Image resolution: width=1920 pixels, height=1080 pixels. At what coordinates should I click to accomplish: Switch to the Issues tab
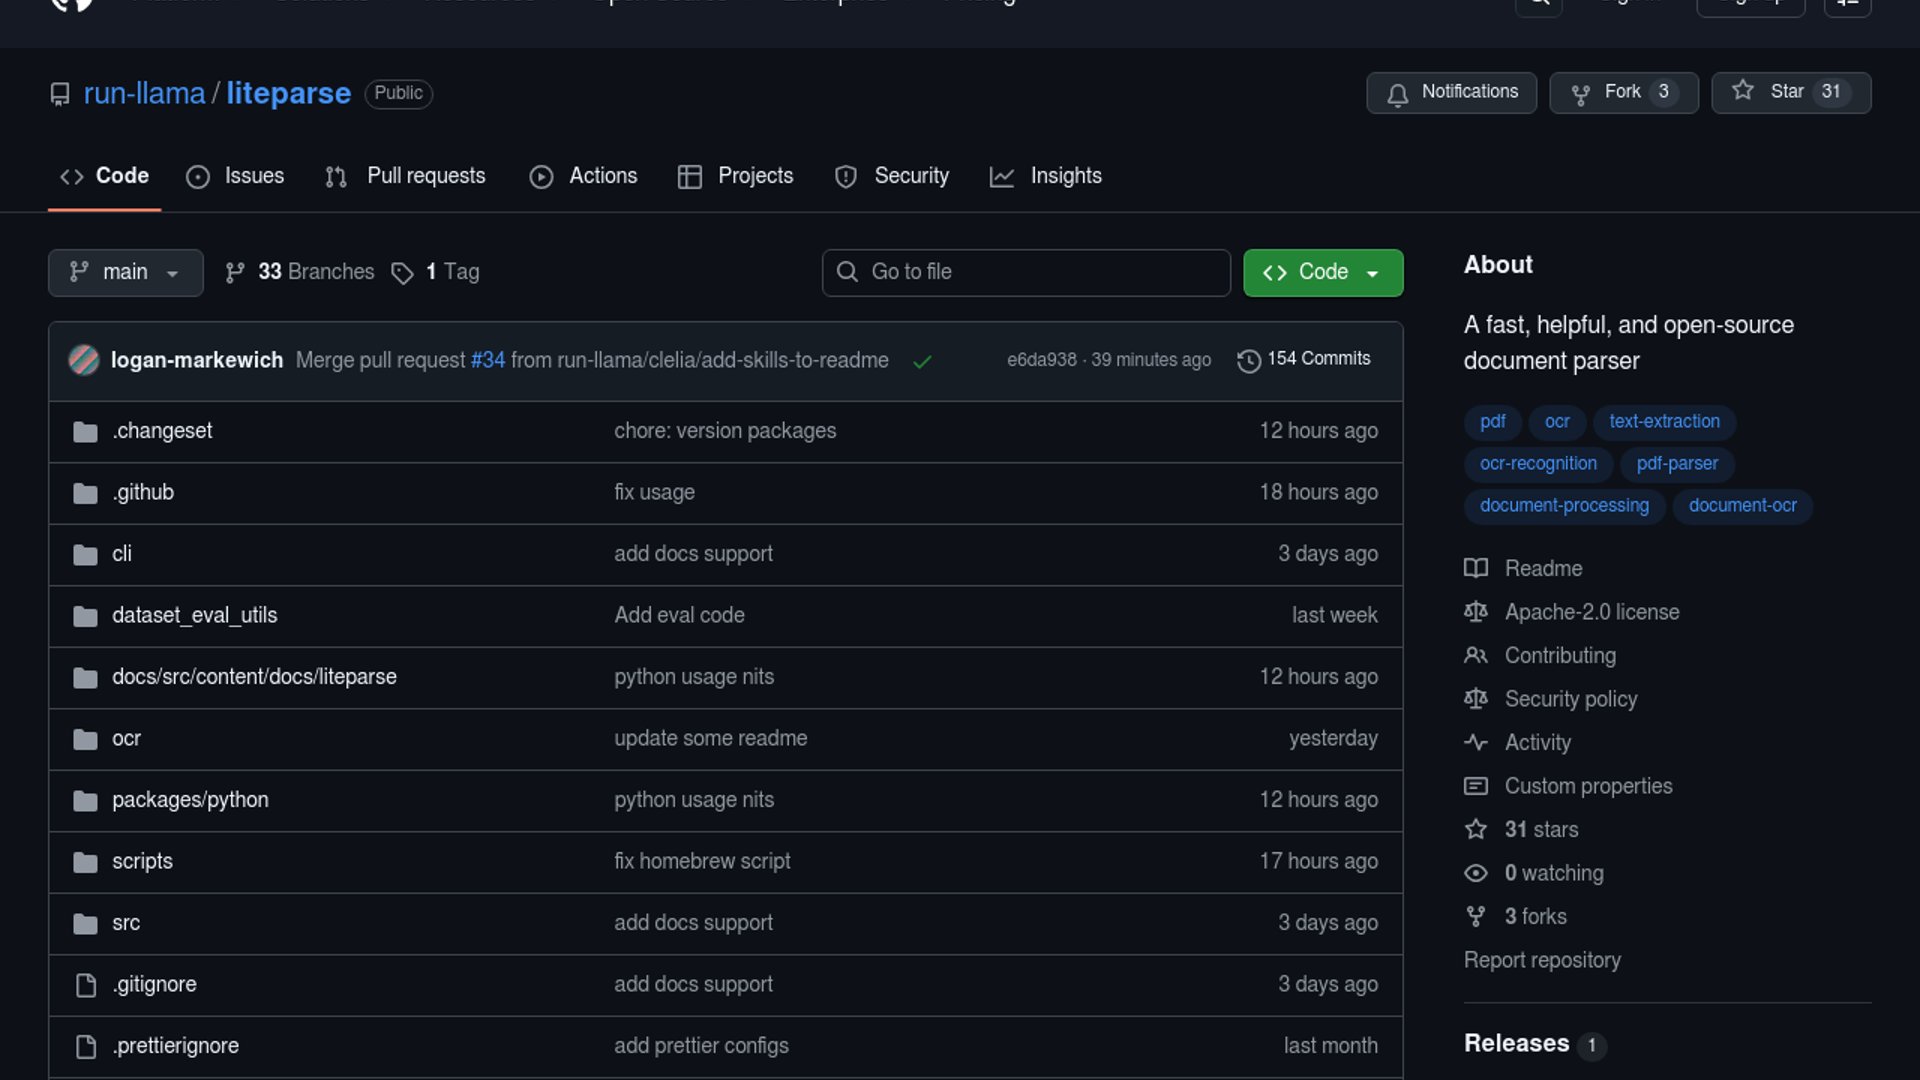coord(235,176)
